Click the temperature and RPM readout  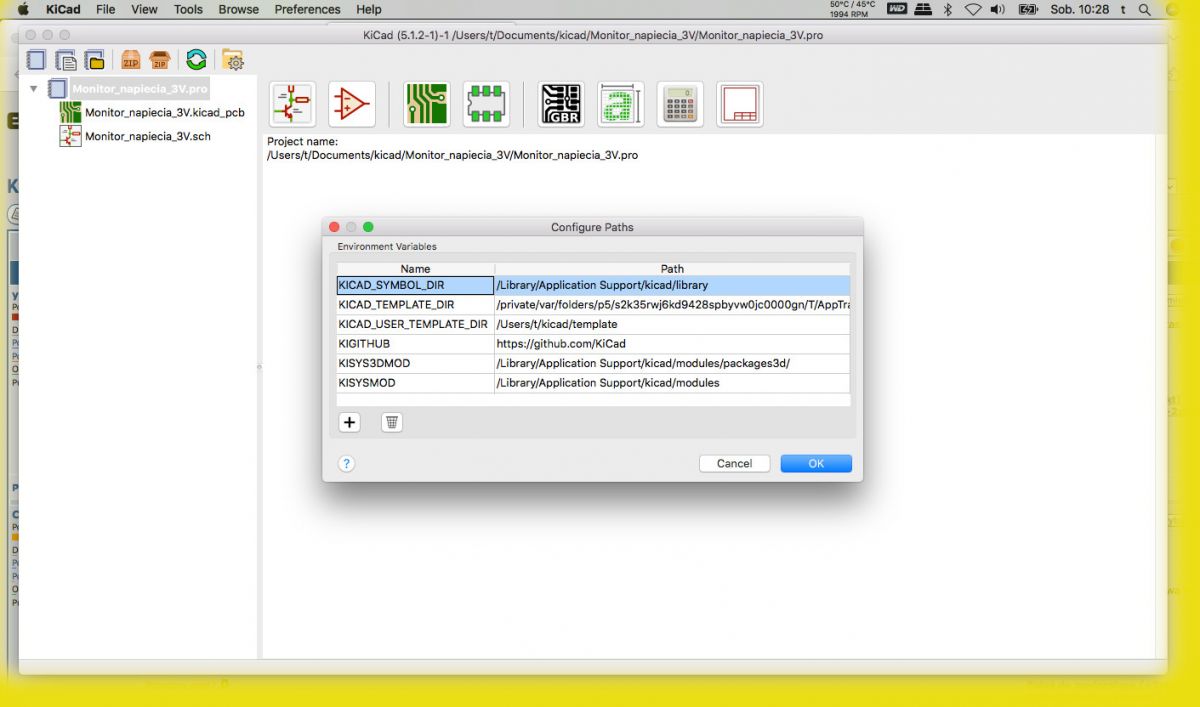click(x=852, y=9)
